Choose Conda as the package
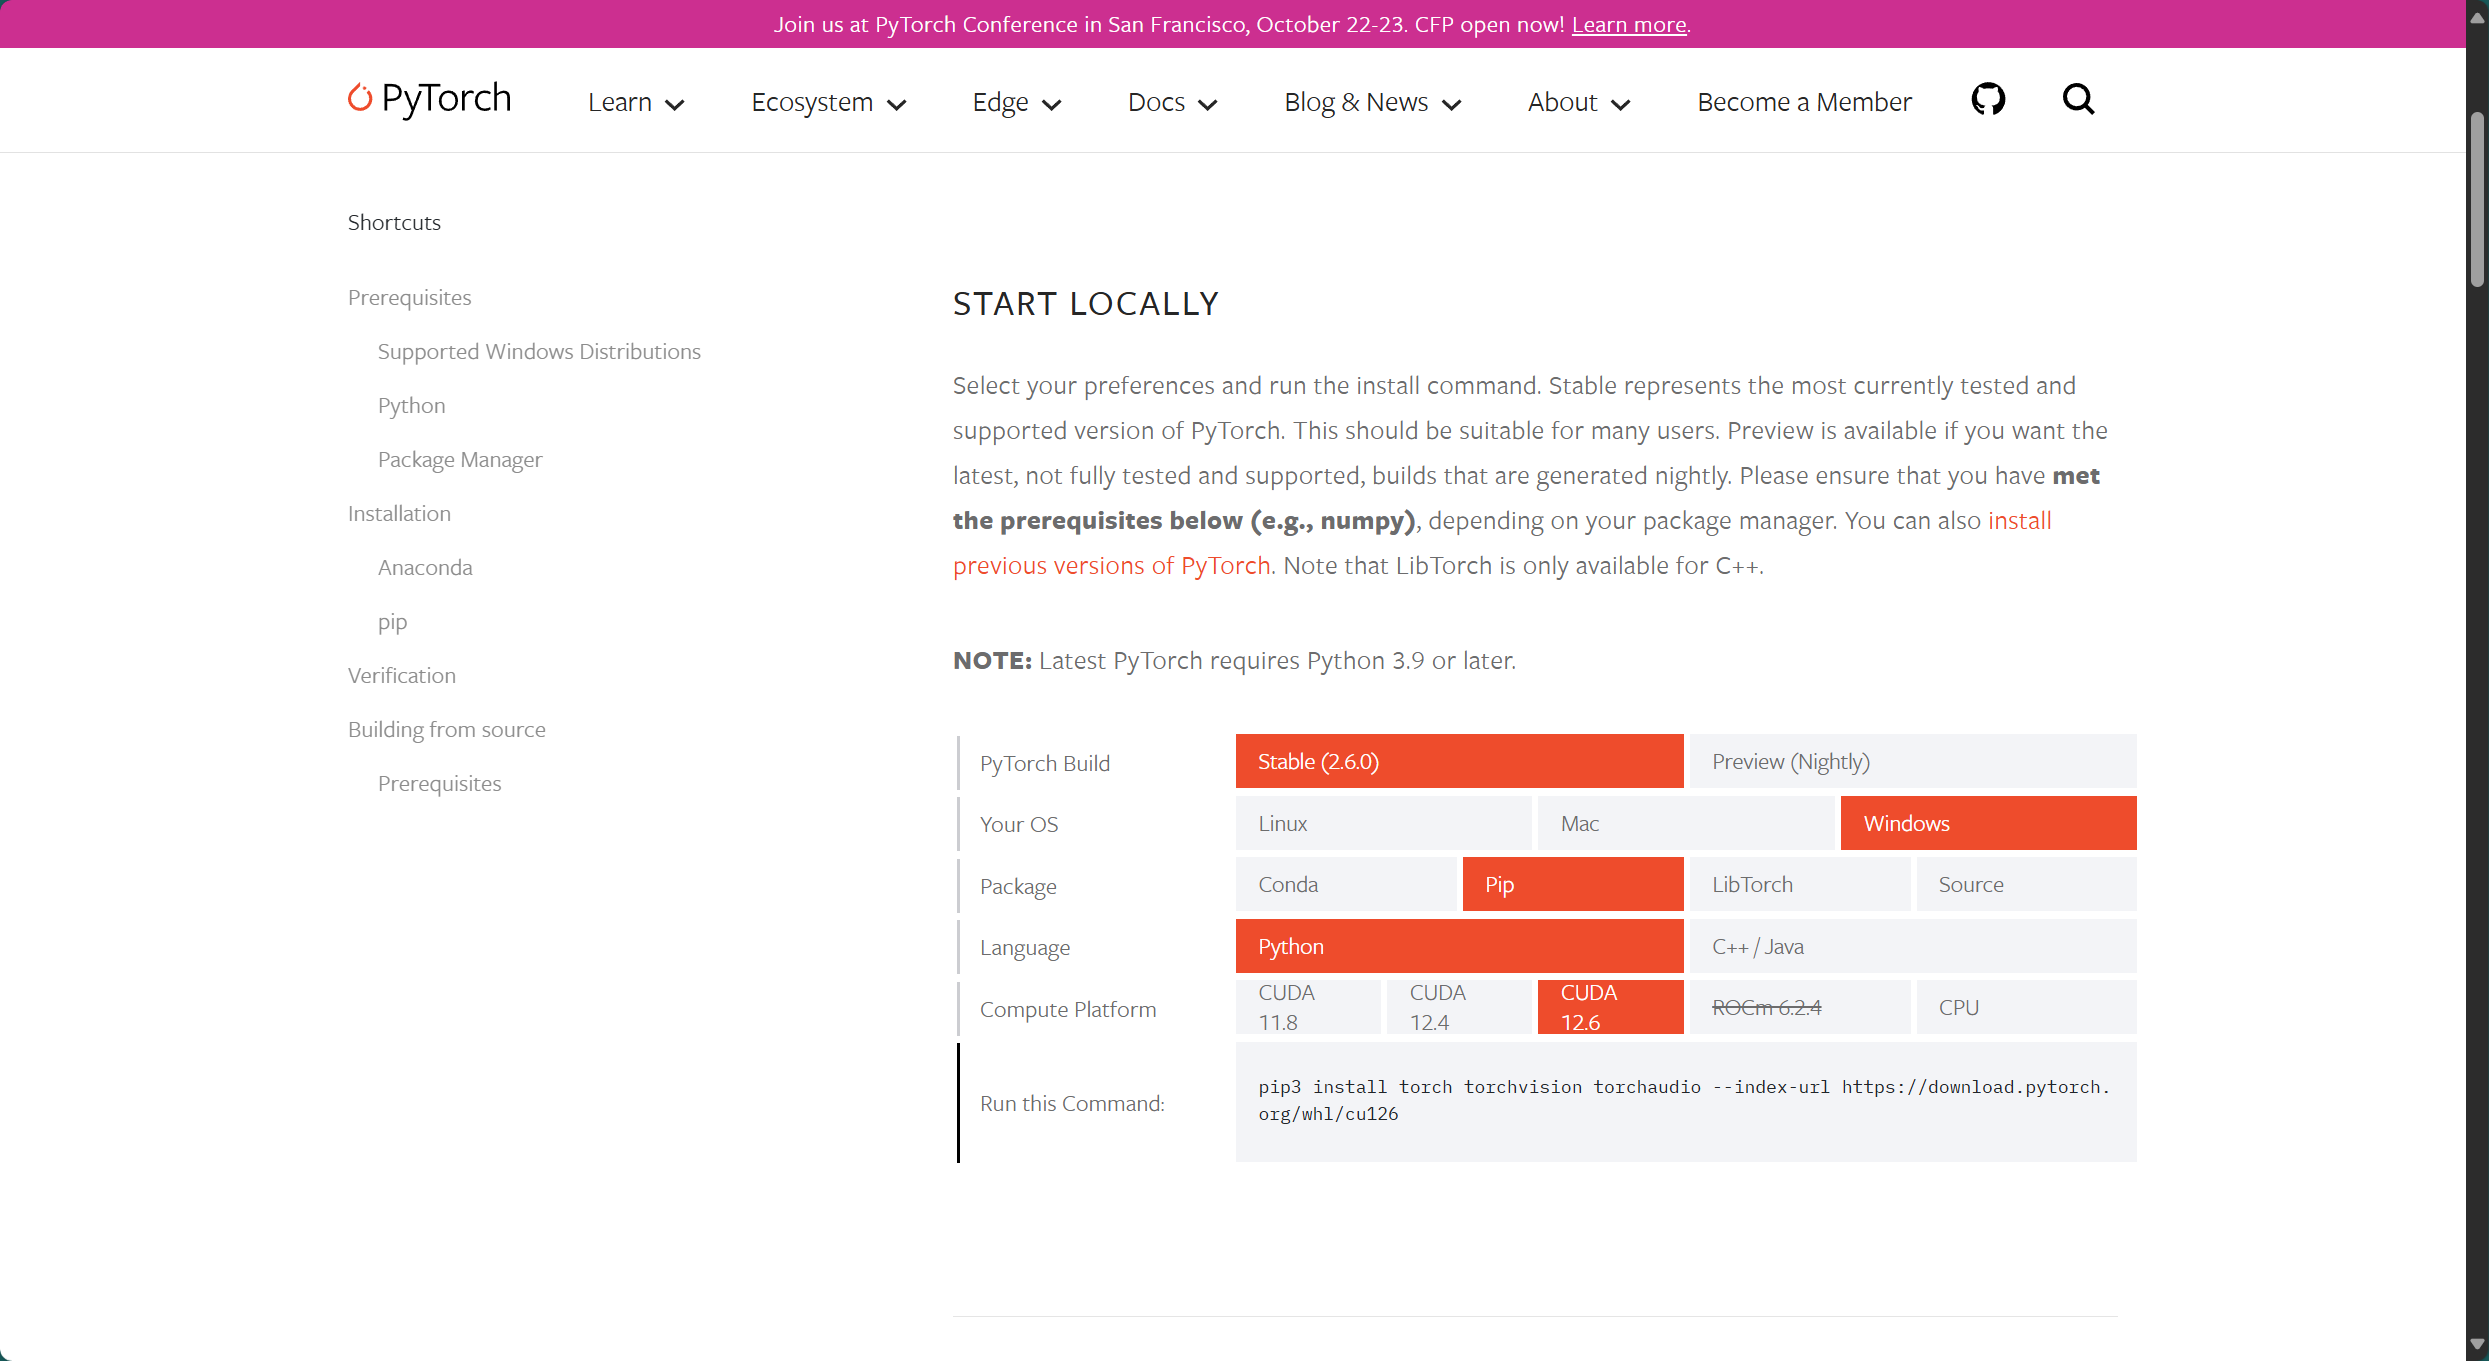 pos(1346,884)
